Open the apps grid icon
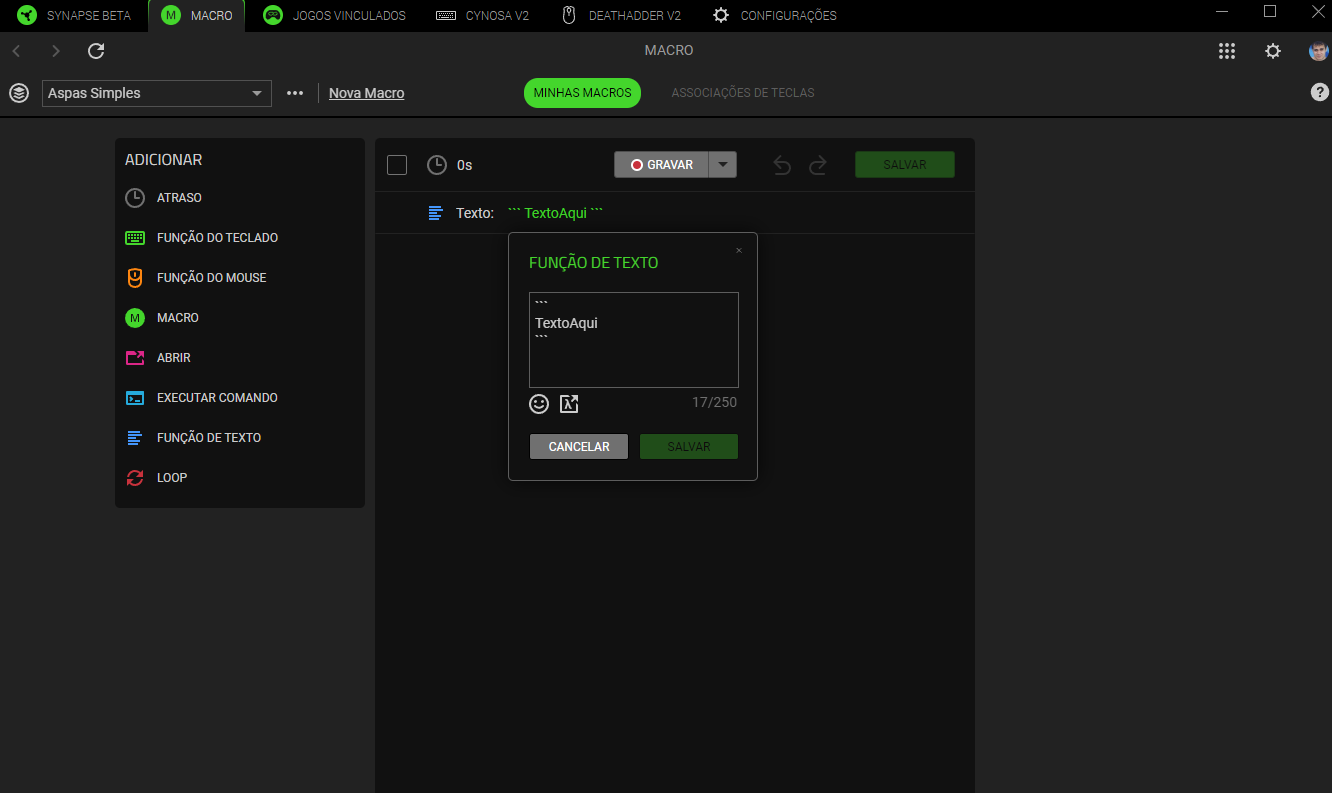 1227,51
